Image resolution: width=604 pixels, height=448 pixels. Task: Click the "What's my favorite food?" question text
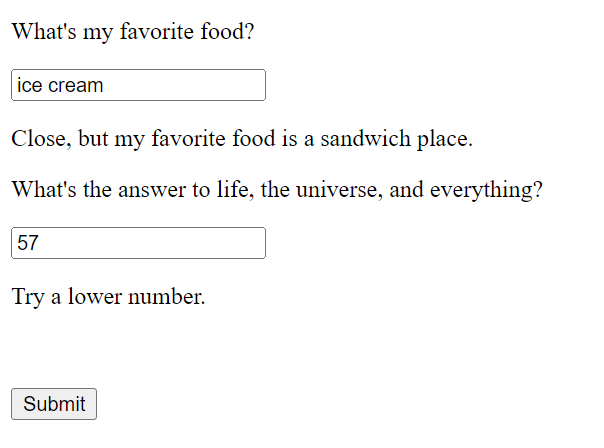pos(133,32)
